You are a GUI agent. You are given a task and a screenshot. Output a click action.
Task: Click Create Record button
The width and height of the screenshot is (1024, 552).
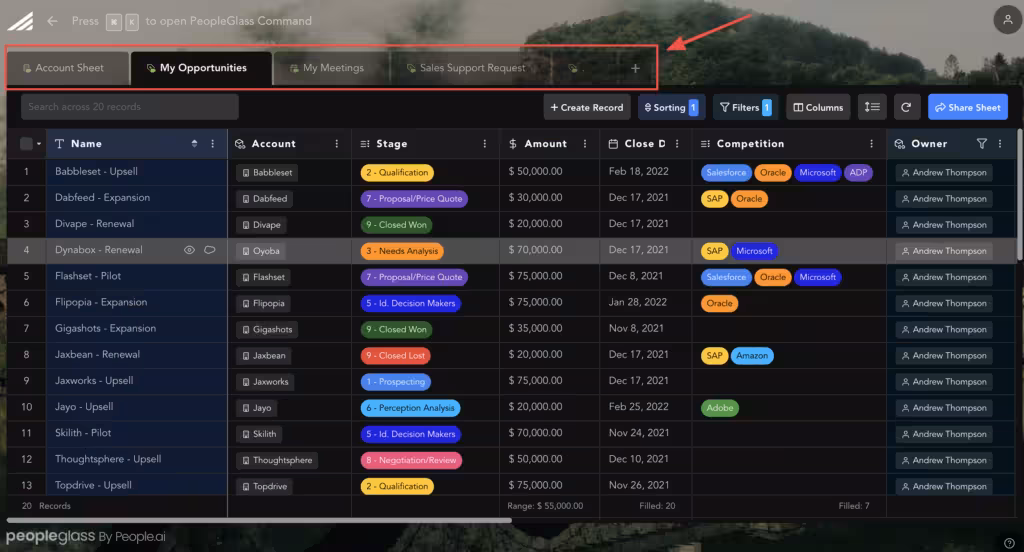586,107
